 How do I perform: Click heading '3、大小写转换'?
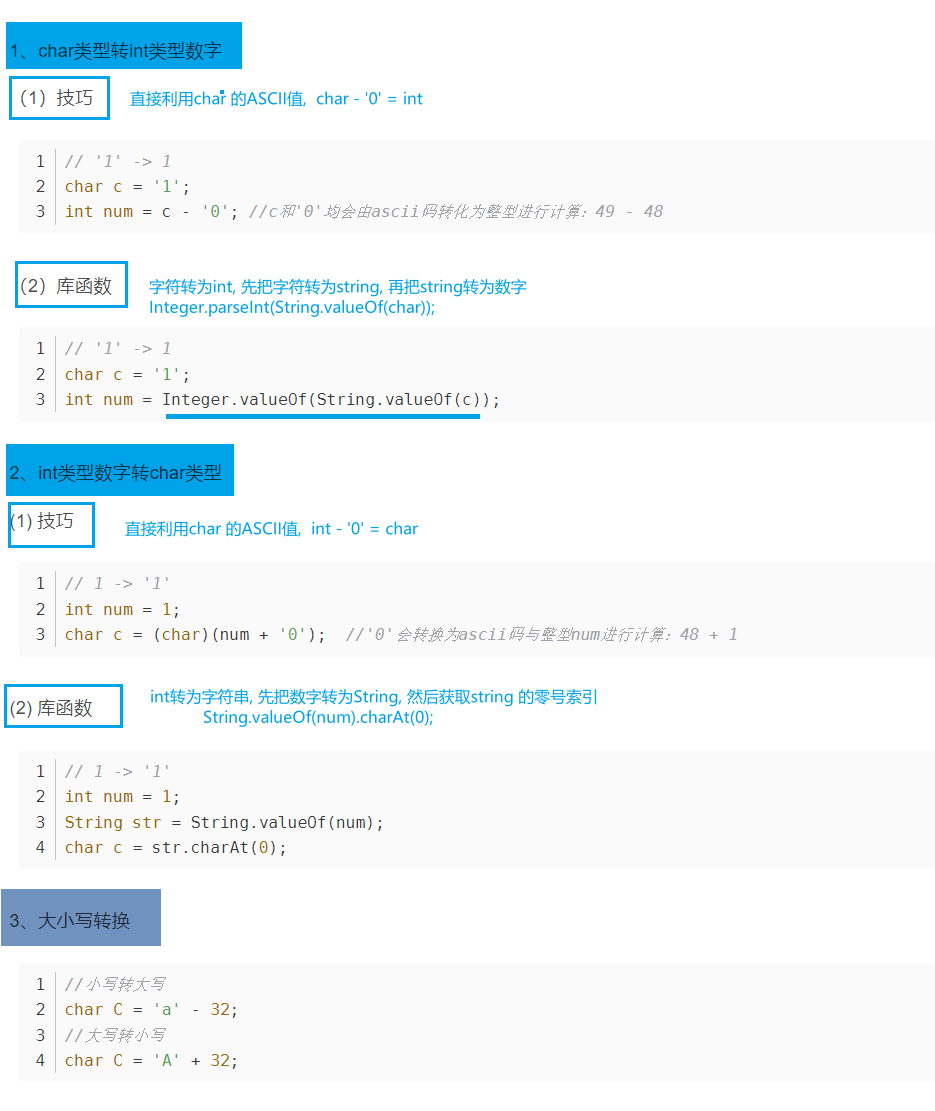click(81, 918)
